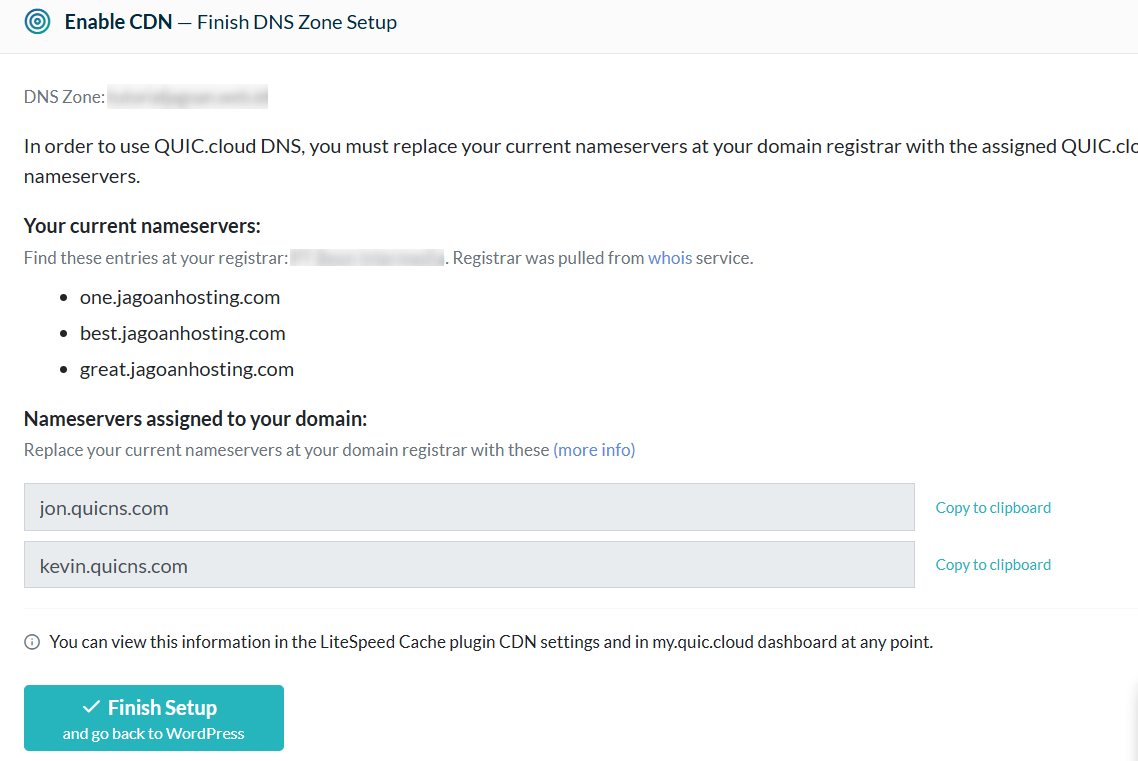
Task: Click the best.jagoanhosting.com entry
Action: (x=183, y=334)
